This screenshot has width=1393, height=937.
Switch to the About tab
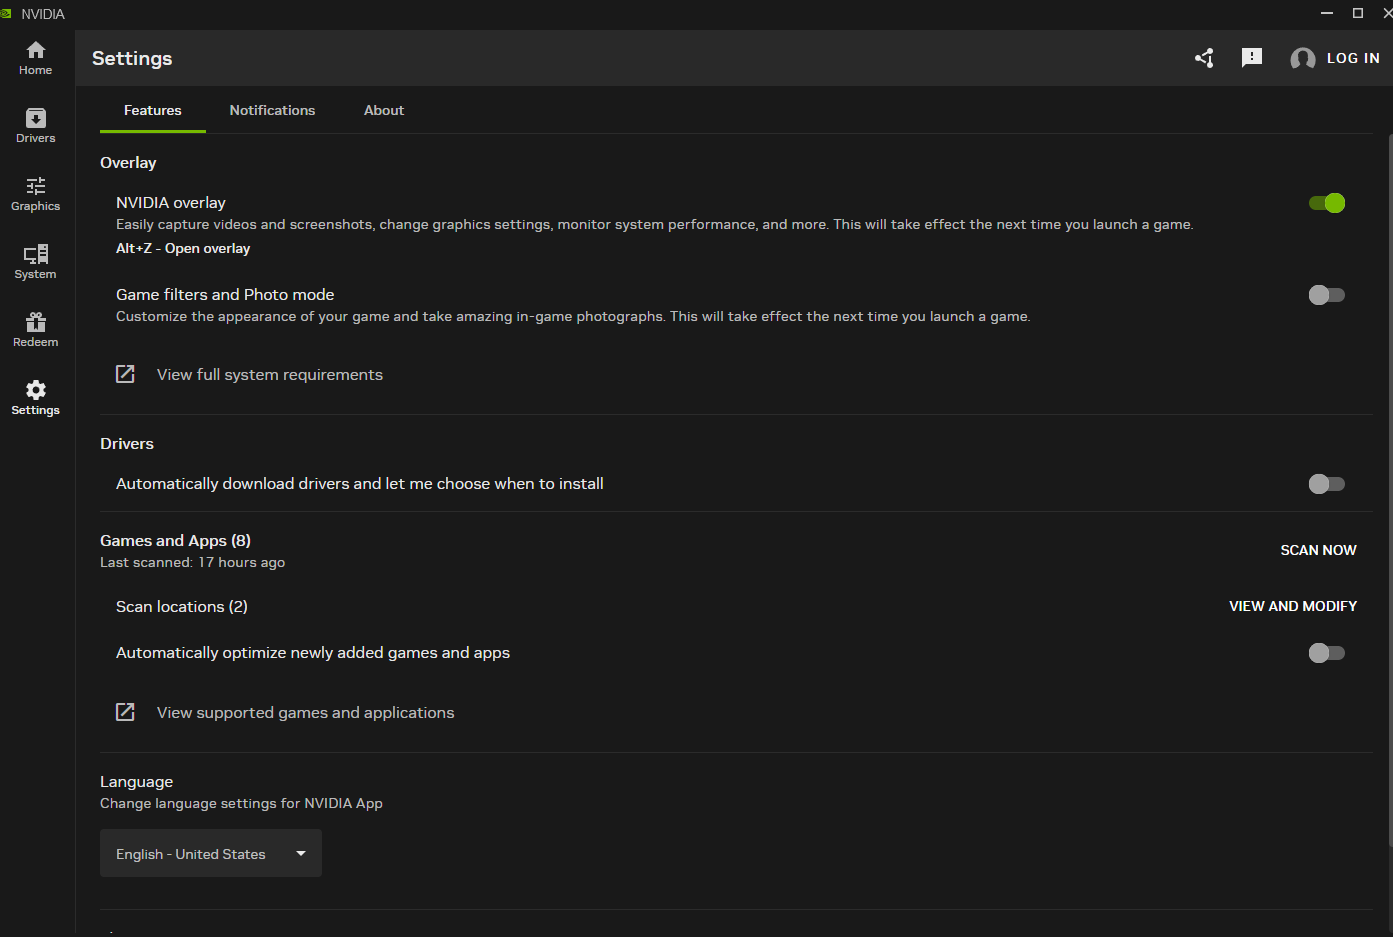[x=384, y=110]
